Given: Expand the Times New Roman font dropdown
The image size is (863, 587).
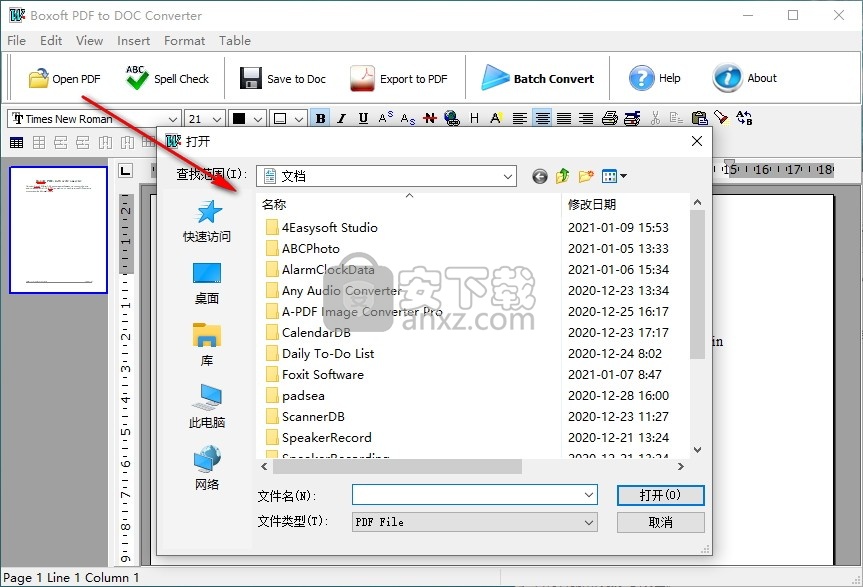Looking at the screenshot, I should (x=172, y=119).
